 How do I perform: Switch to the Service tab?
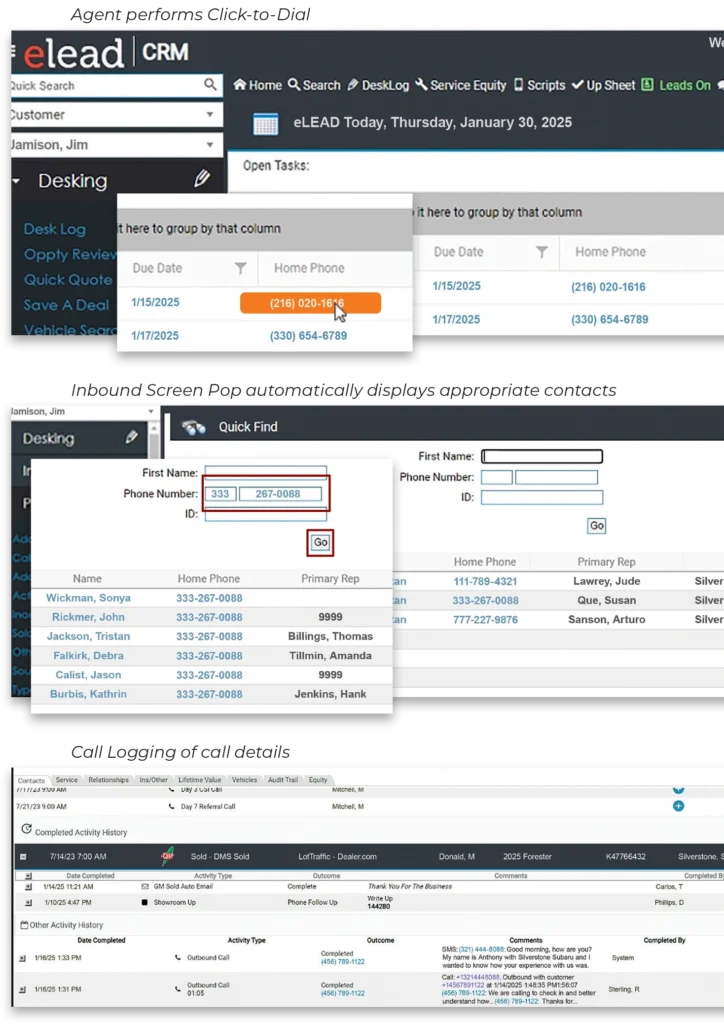(67, 780)
